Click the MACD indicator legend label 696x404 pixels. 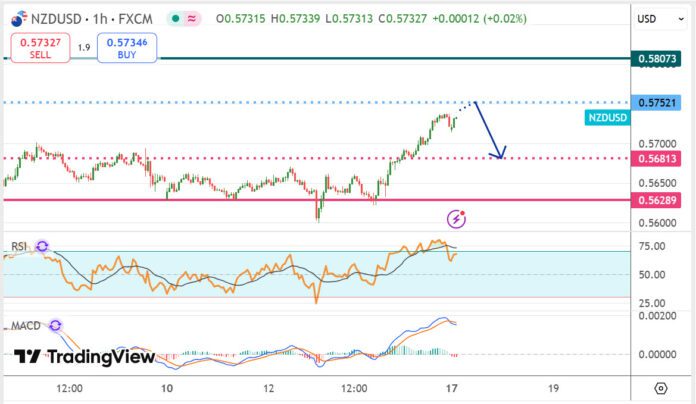click(26, 326)
